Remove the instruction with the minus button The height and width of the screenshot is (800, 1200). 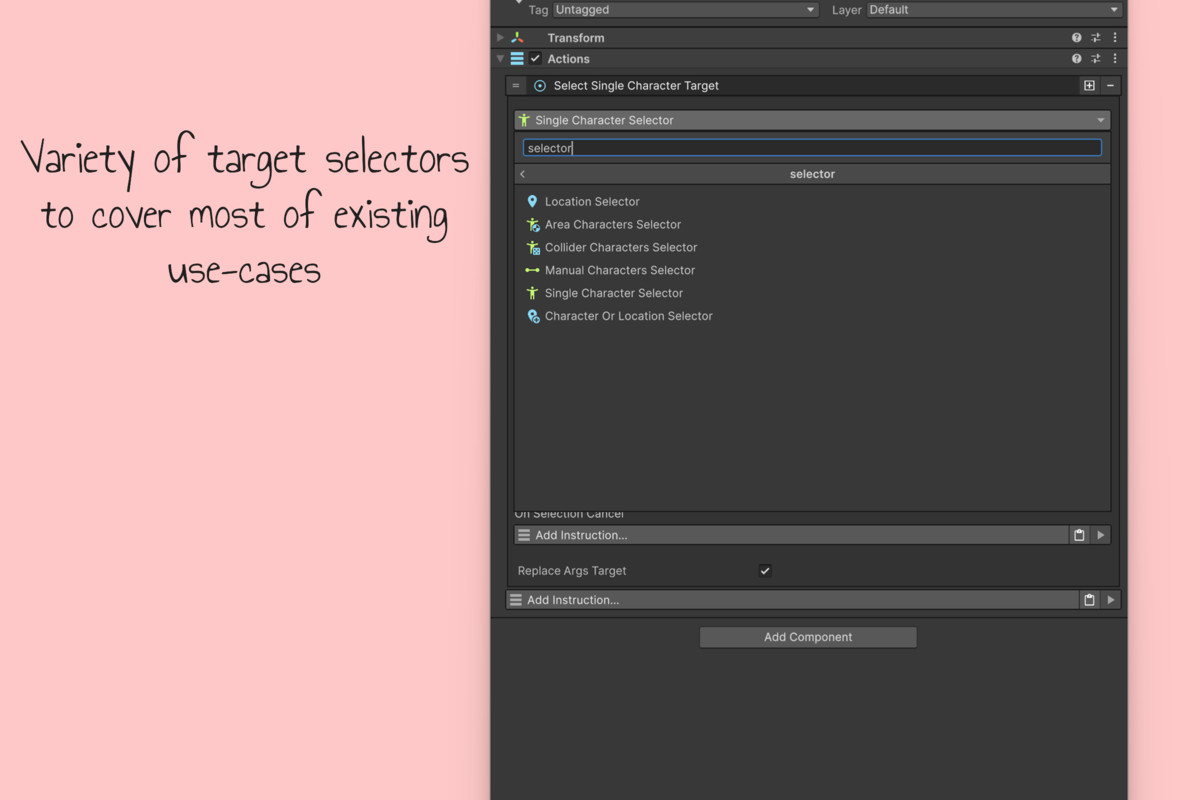tap(1109, 85)
